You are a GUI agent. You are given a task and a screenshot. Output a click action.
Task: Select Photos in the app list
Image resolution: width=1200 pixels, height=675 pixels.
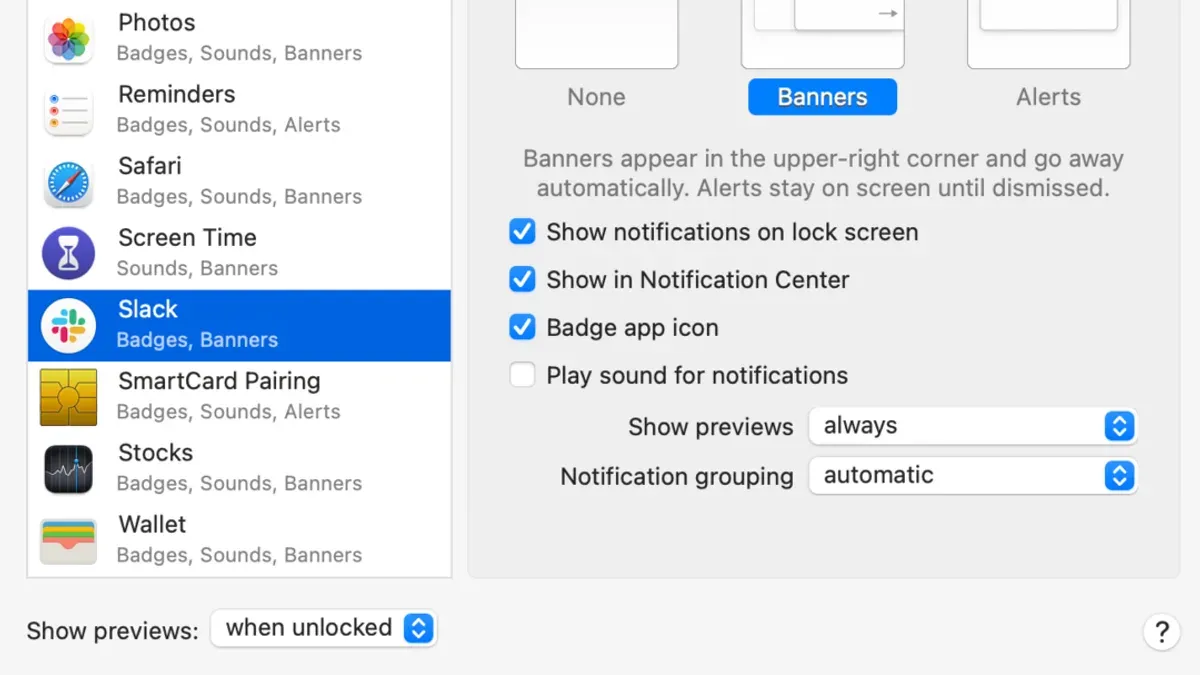point(239,38)
